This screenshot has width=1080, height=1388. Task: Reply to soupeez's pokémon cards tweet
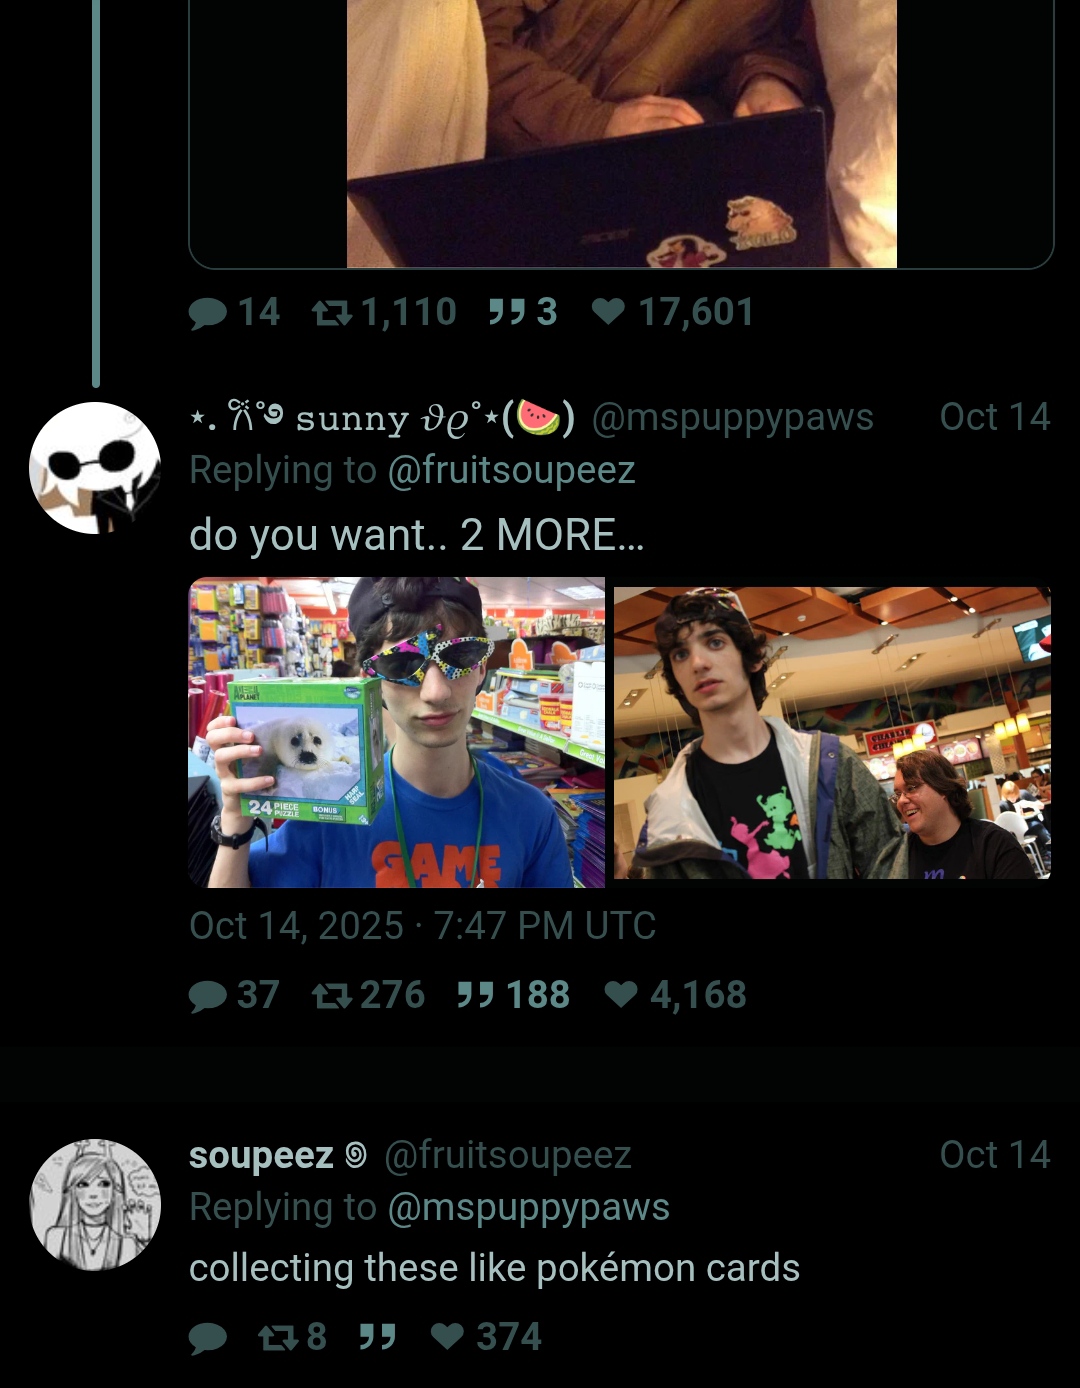[x=208, y=1337]
